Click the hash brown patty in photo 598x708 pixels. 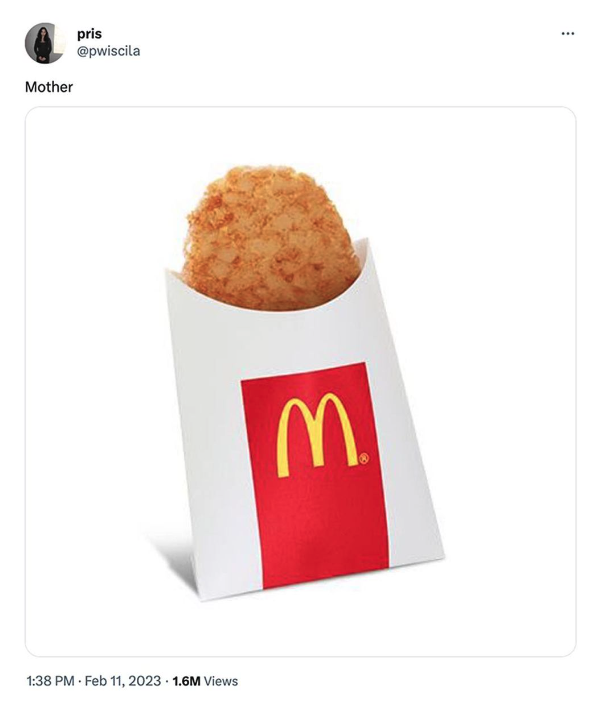point(271,237)
